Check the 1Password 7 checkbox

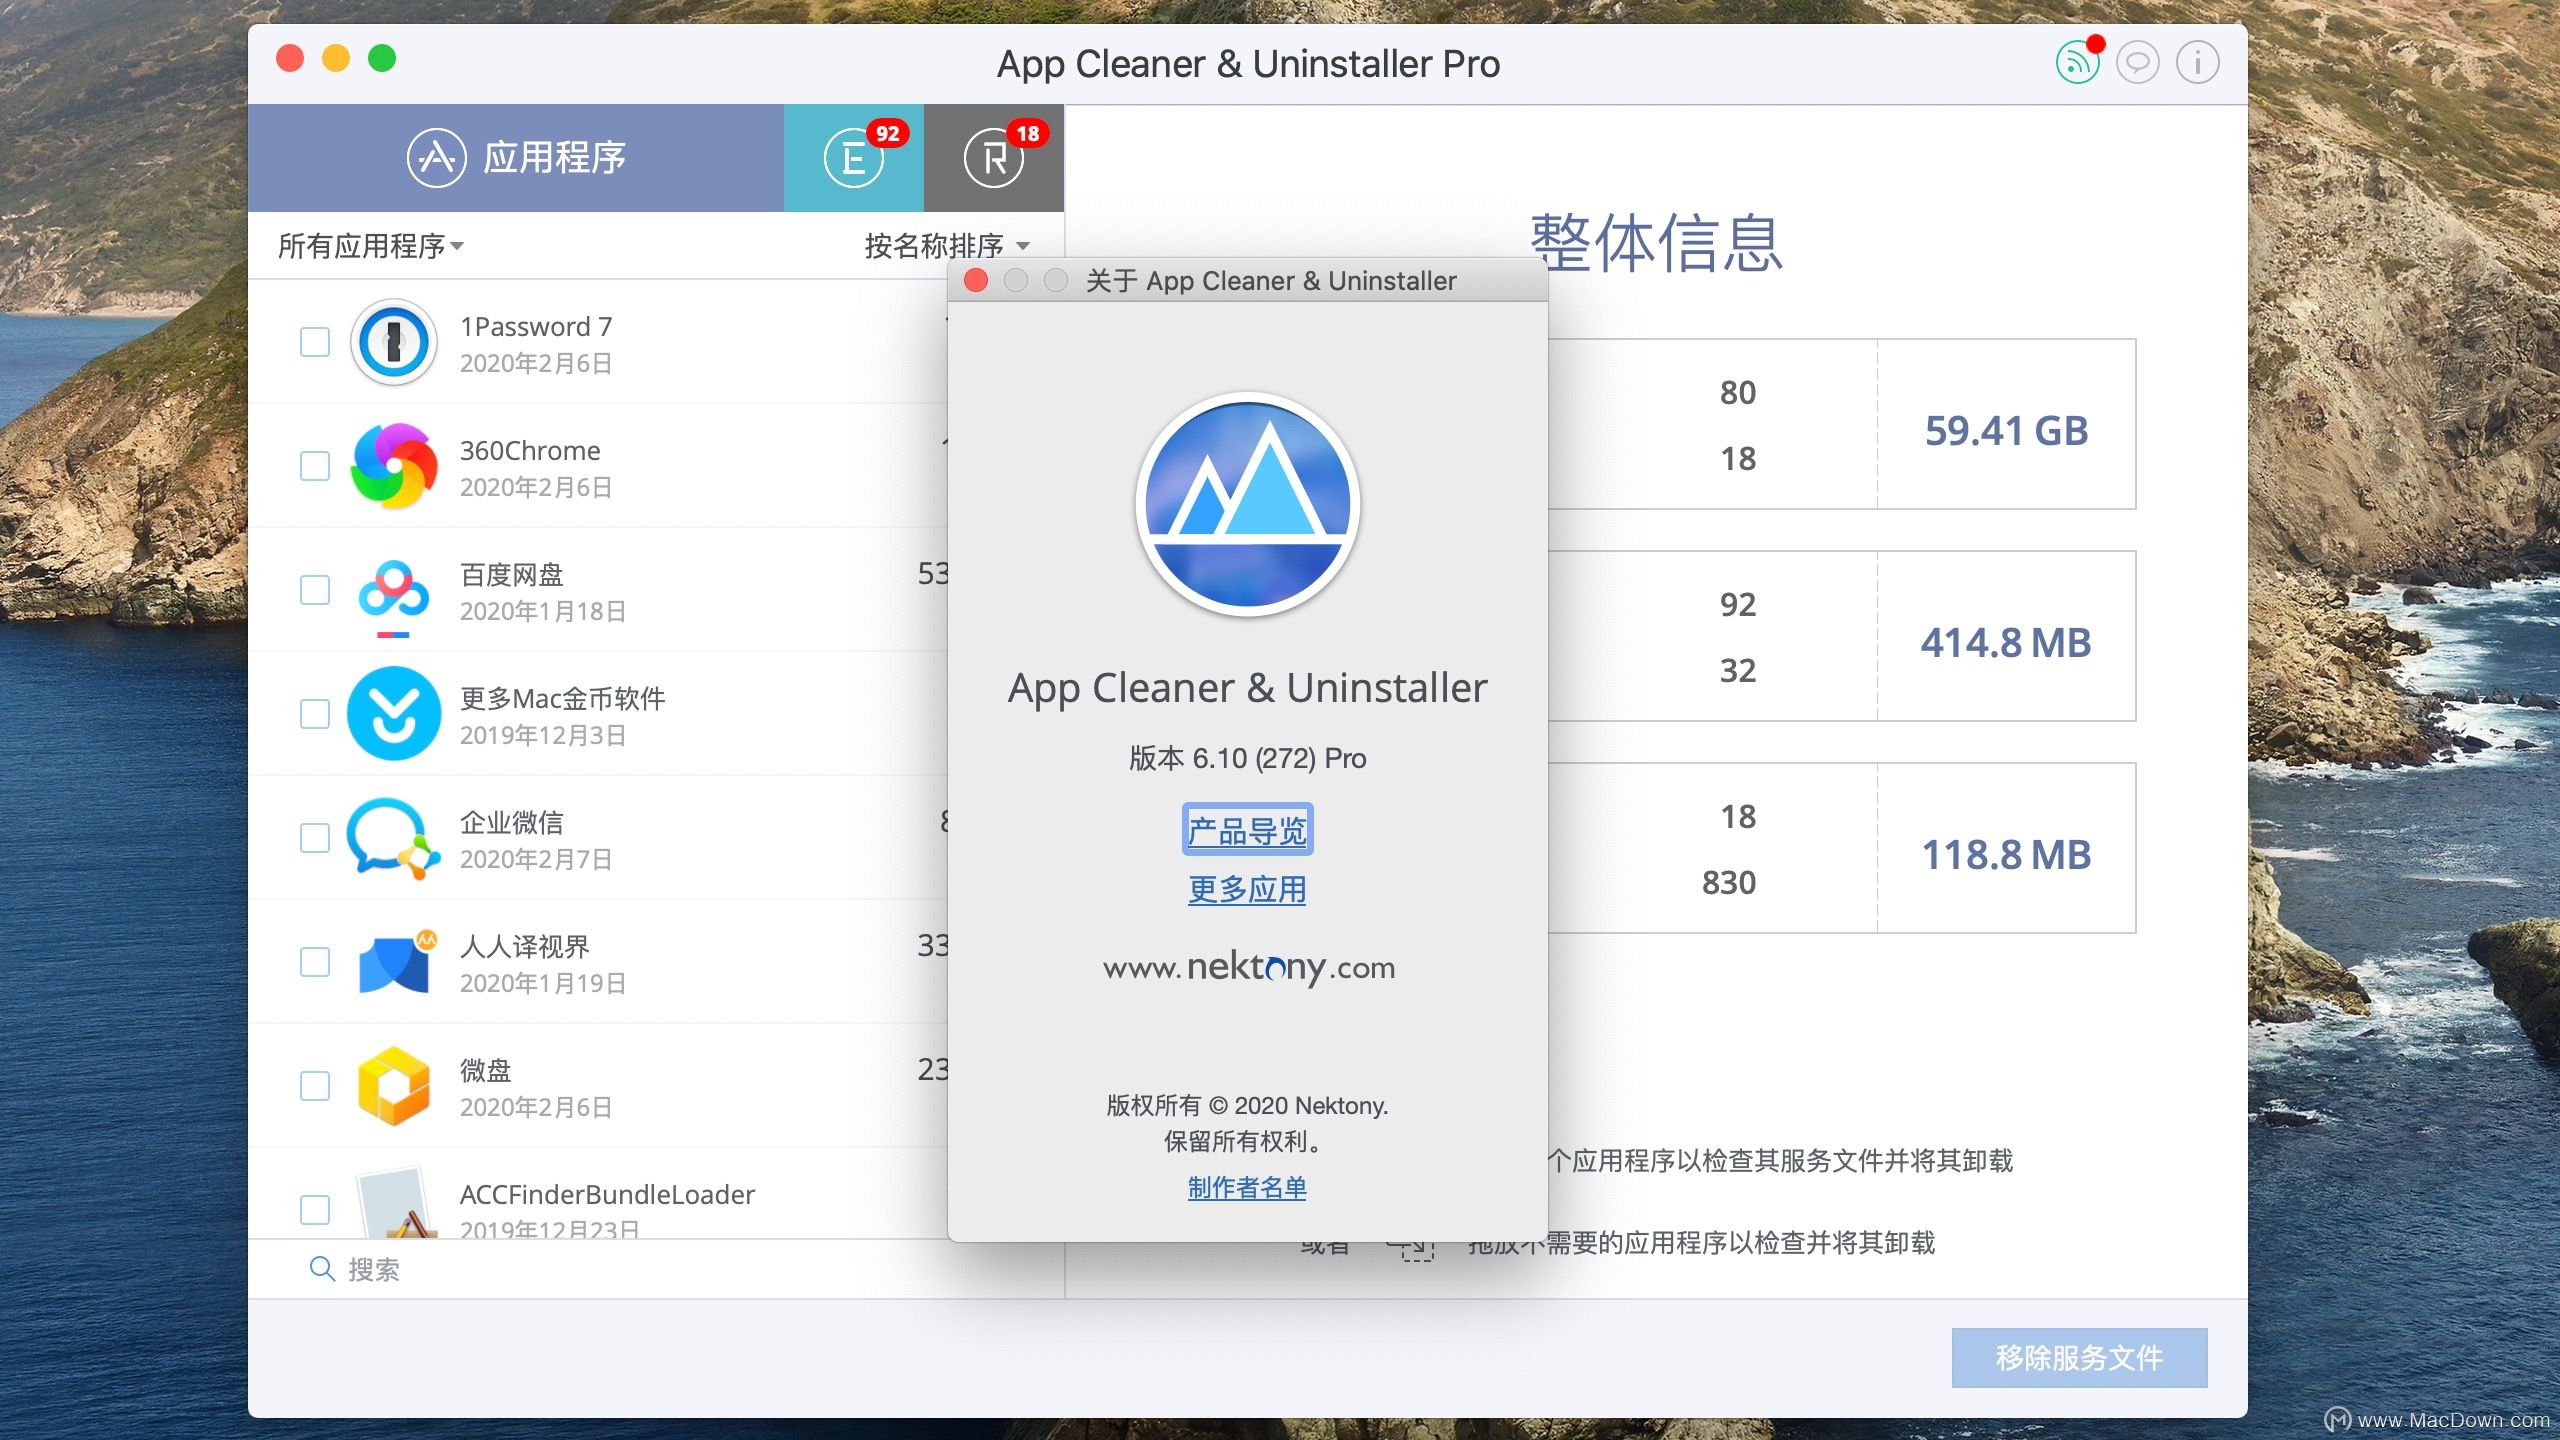pyautogui.click(x=315, y=342)
